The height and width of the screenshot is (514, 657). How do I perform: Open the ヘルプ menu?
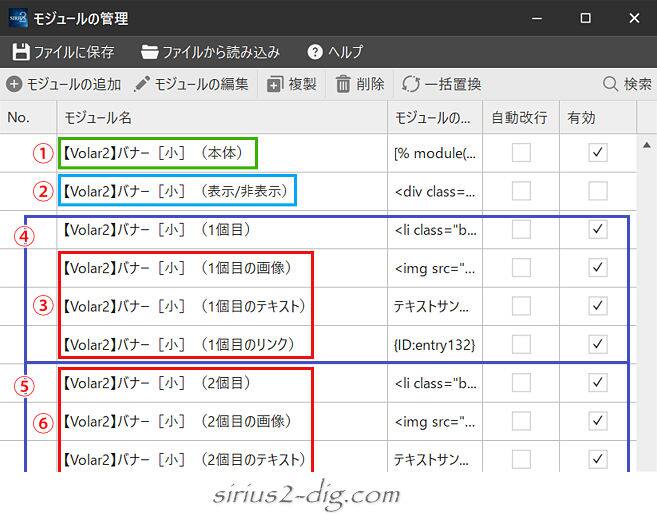(x=335, y=52)
